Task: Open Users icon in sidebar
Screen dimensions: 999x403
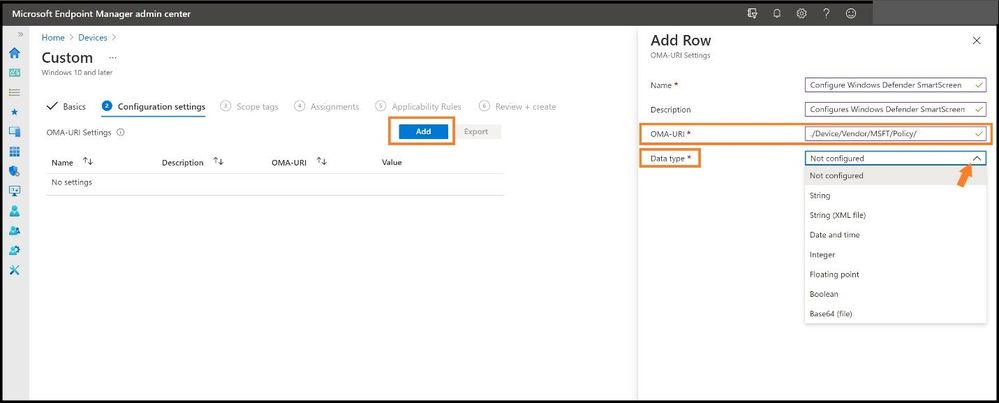Action: tap(14, 211)
